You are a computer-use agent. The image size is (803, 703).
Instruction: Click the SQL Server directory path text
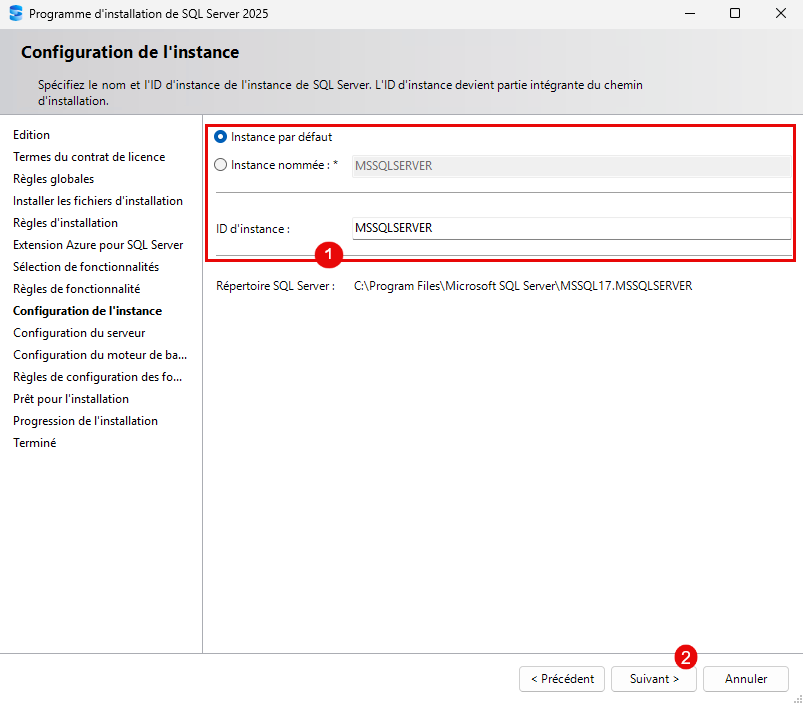523,286
